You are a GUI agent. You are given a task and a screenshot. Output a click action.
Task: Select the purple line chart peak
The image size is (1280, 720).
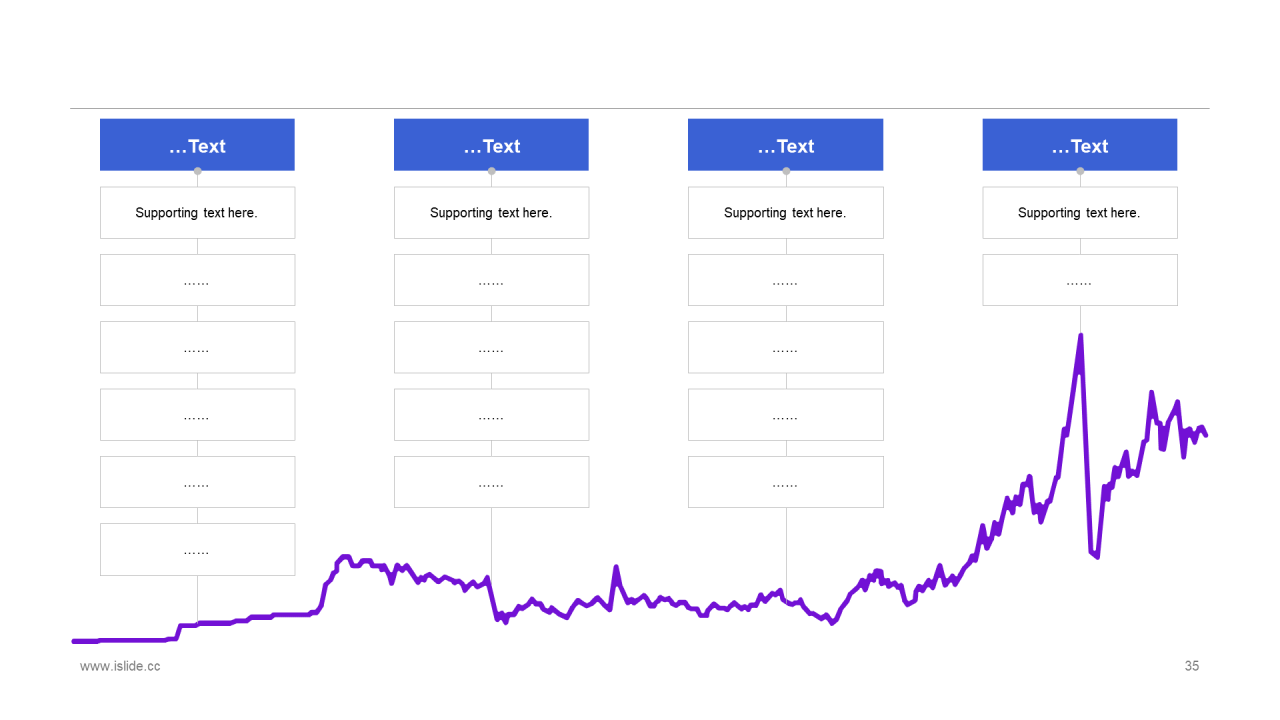1081,338
